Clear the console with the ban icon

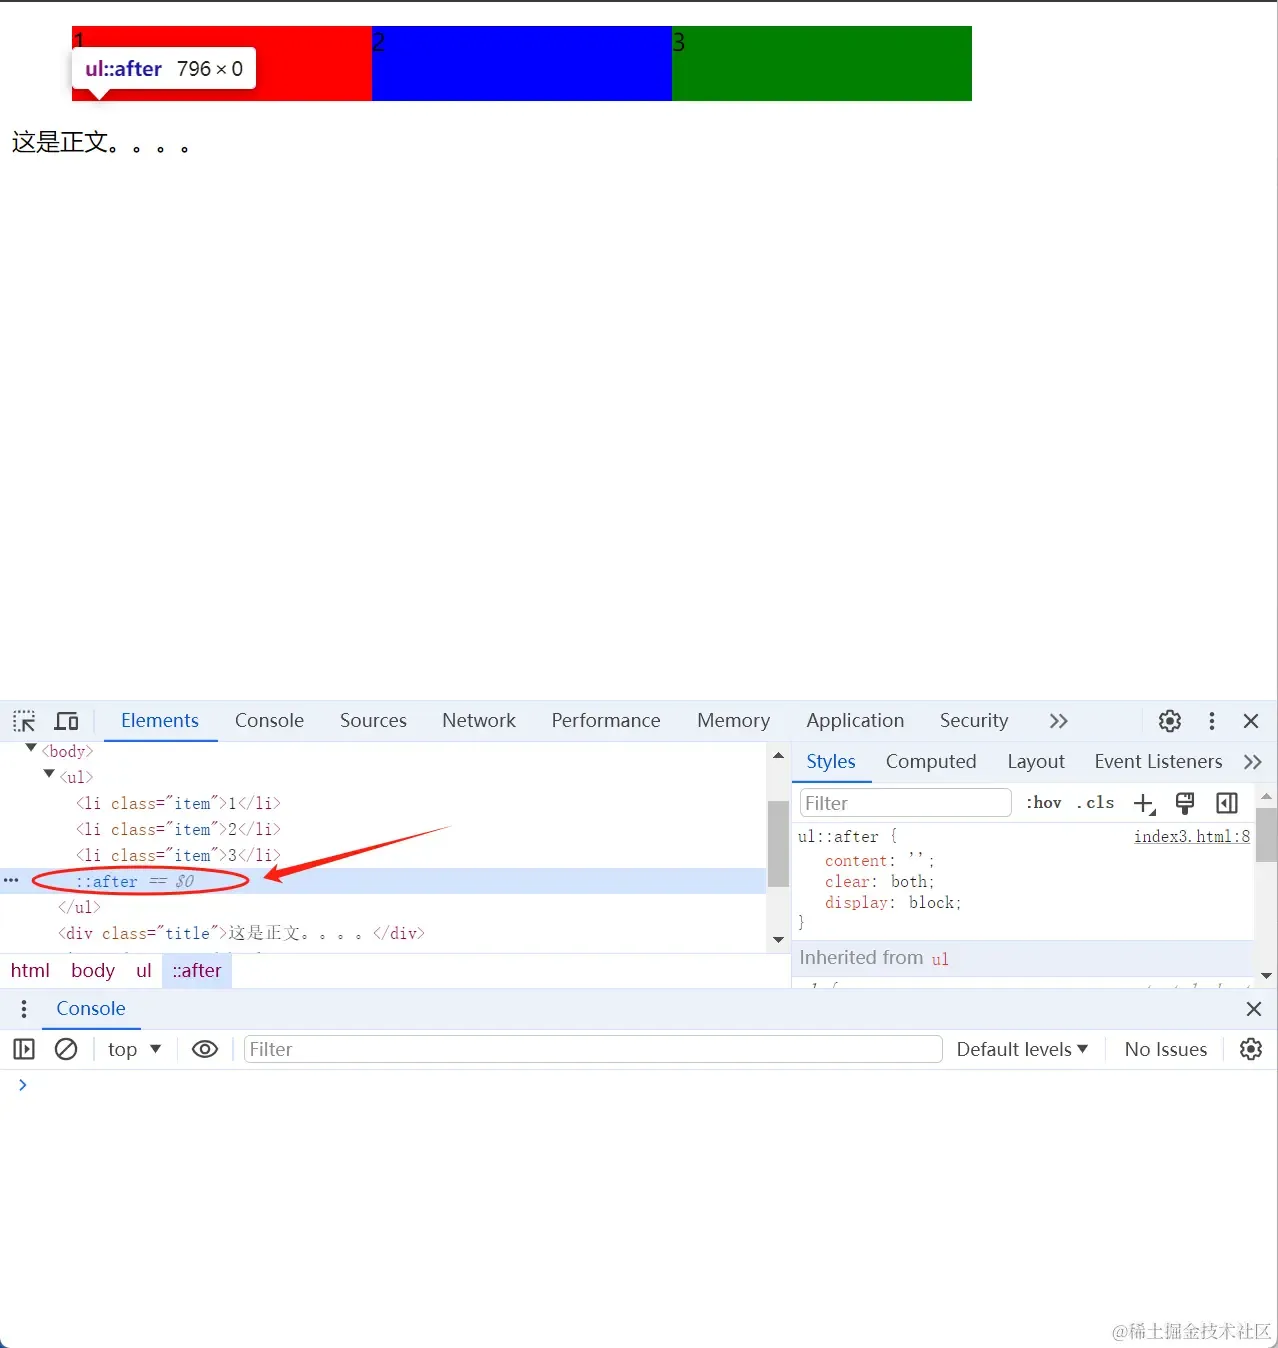tap(66, 1049)
